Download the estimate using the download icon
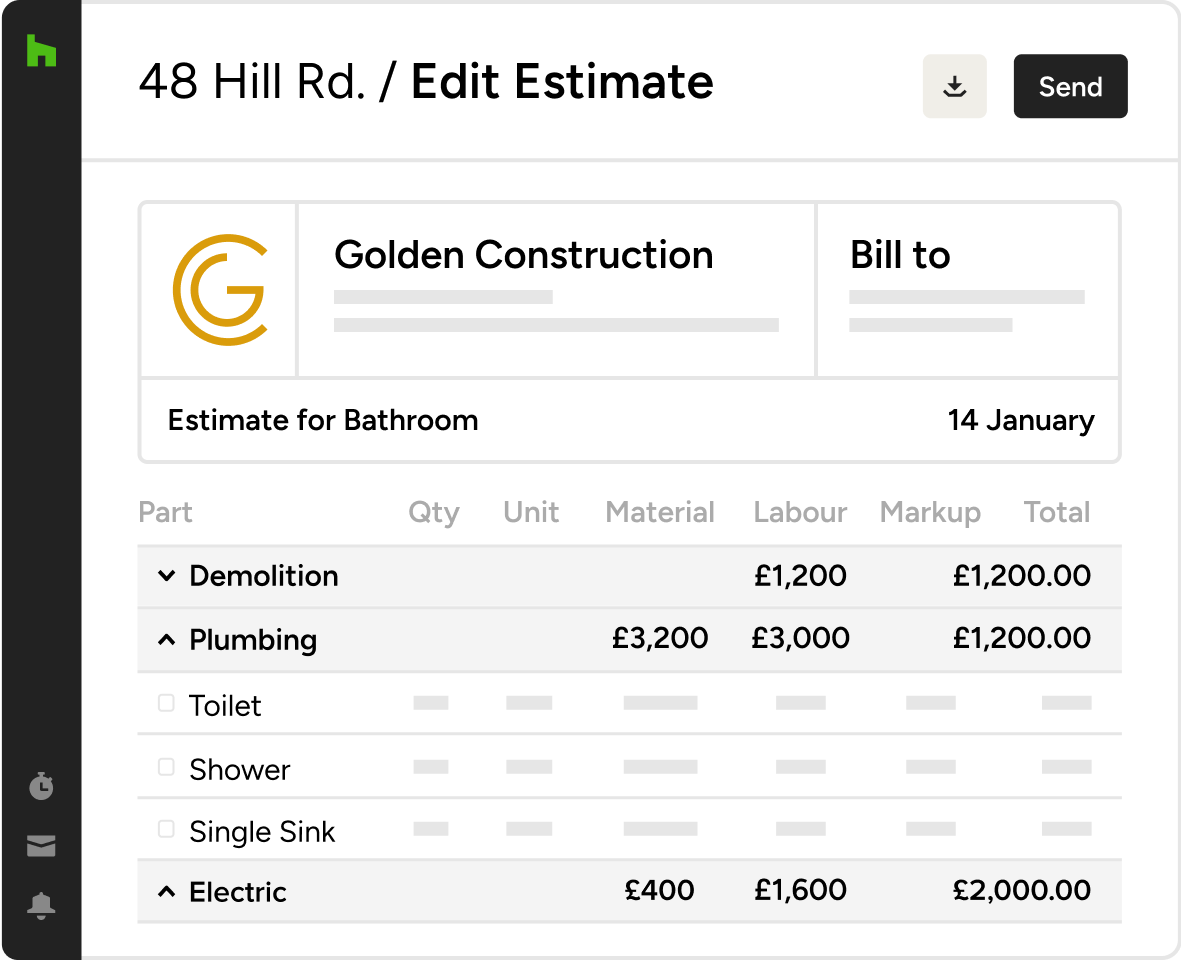Screen dimensions: 1181x960 tap(954, 86)
